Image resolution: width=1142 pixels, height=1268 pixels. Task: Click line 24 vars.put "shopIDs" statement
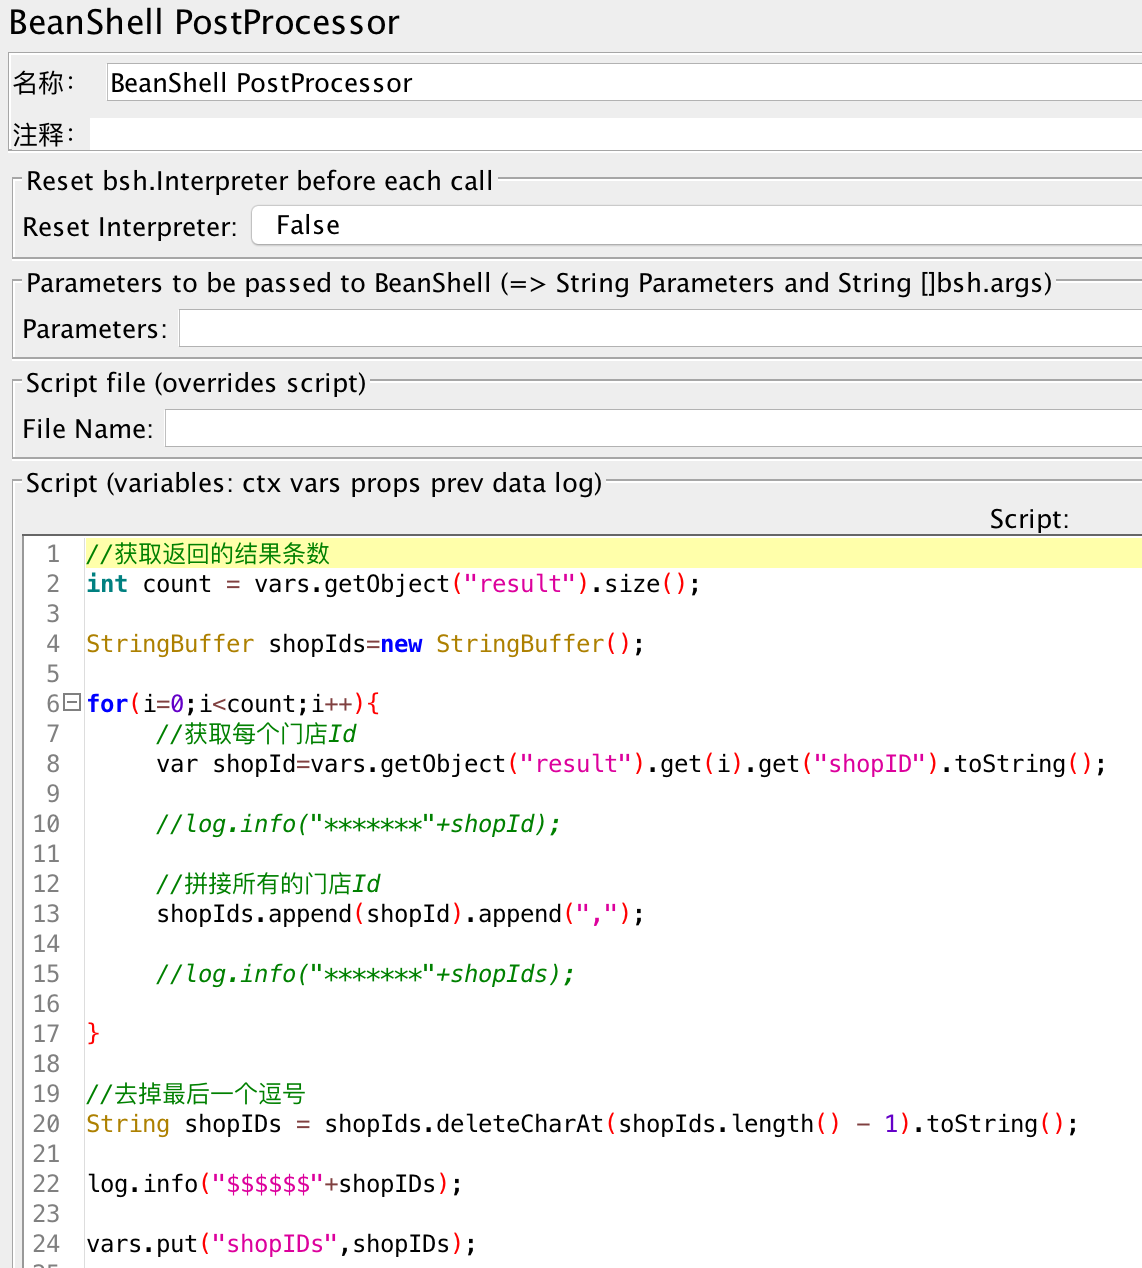pos(282,1244)
